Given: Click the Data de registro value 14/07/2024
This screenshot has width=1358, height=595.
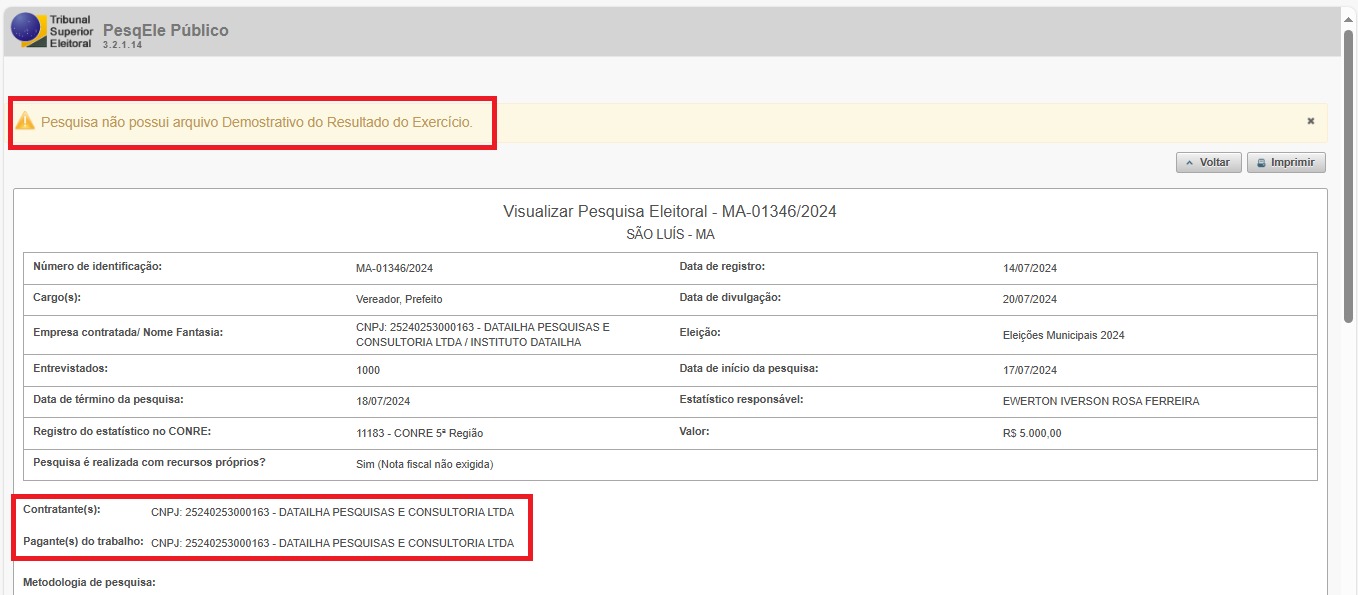Looking at the screenshot, I should 1030,268.
